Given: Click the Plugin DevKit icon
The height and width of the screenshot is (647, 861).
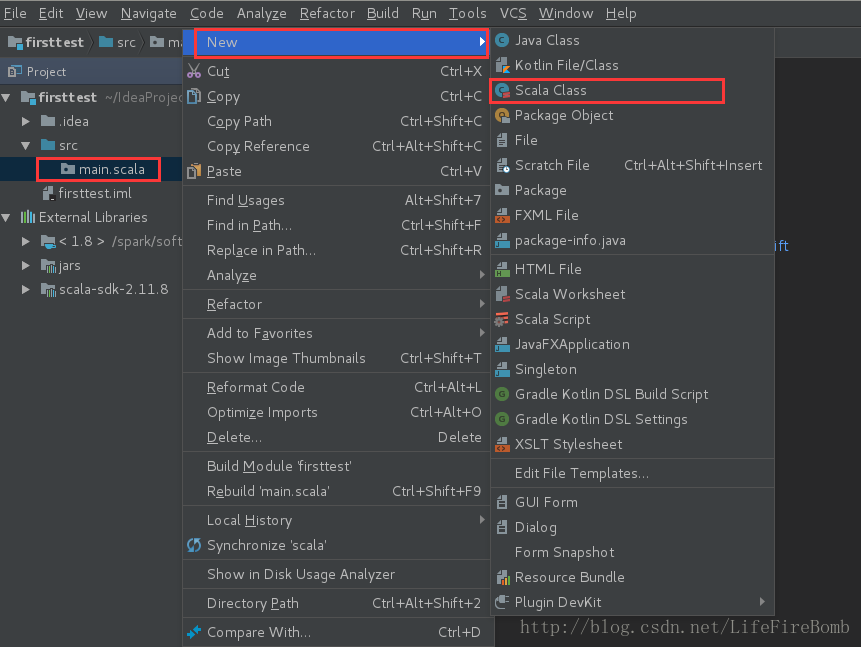Looking at the screenshot, I should [502, 603].
